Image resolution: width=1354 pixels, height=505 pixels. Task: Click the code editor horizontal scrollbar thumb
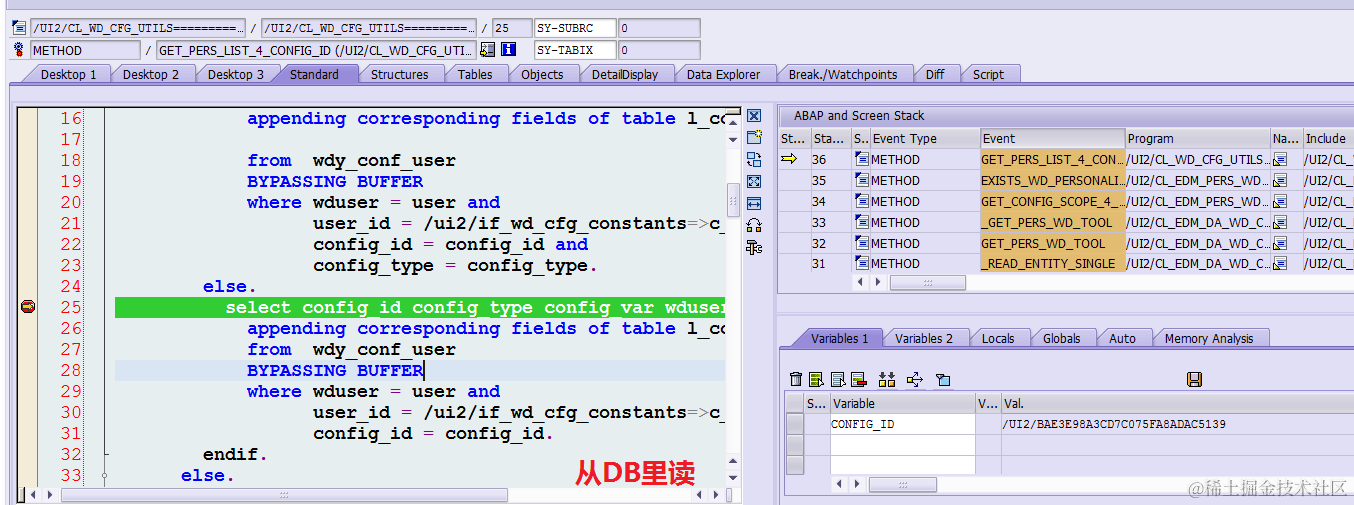click(x=284, y=494)
